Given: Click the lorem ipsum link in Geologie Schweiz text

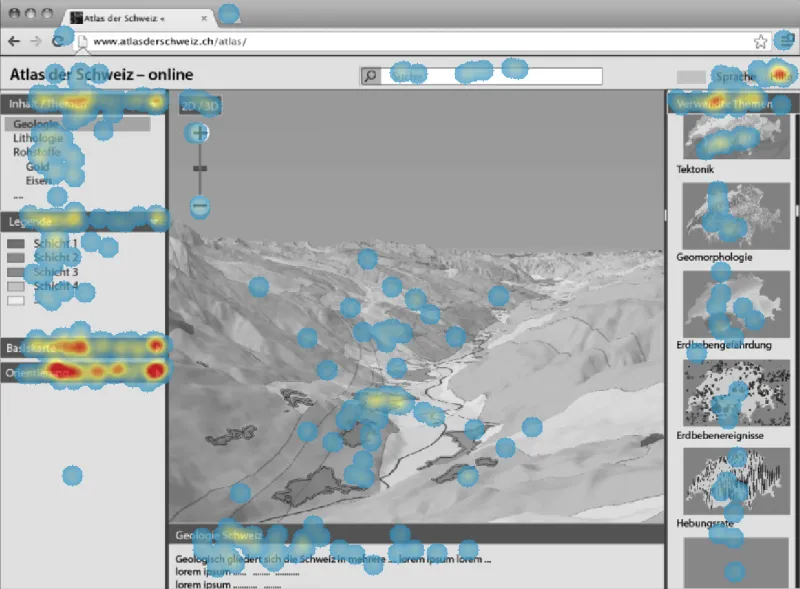Looking at the screenshot, I should coord(202,570).
